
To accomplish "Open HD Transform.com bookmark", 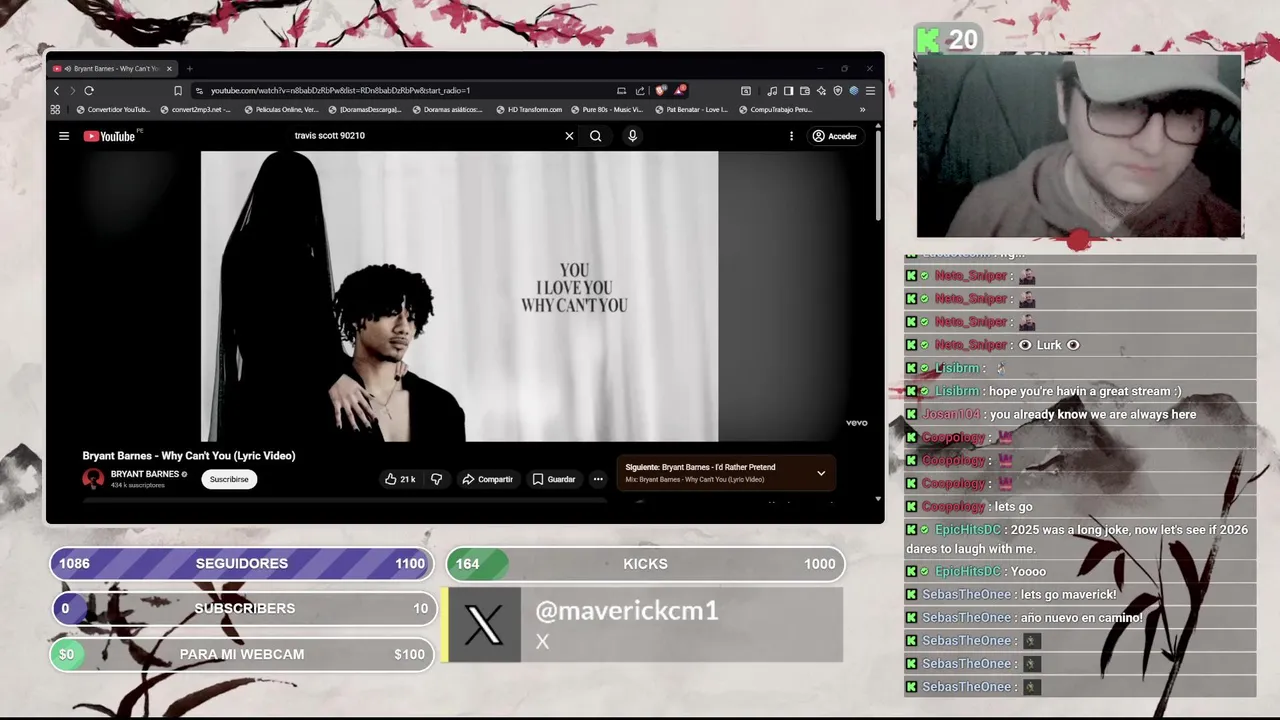I will pos(529,110).
